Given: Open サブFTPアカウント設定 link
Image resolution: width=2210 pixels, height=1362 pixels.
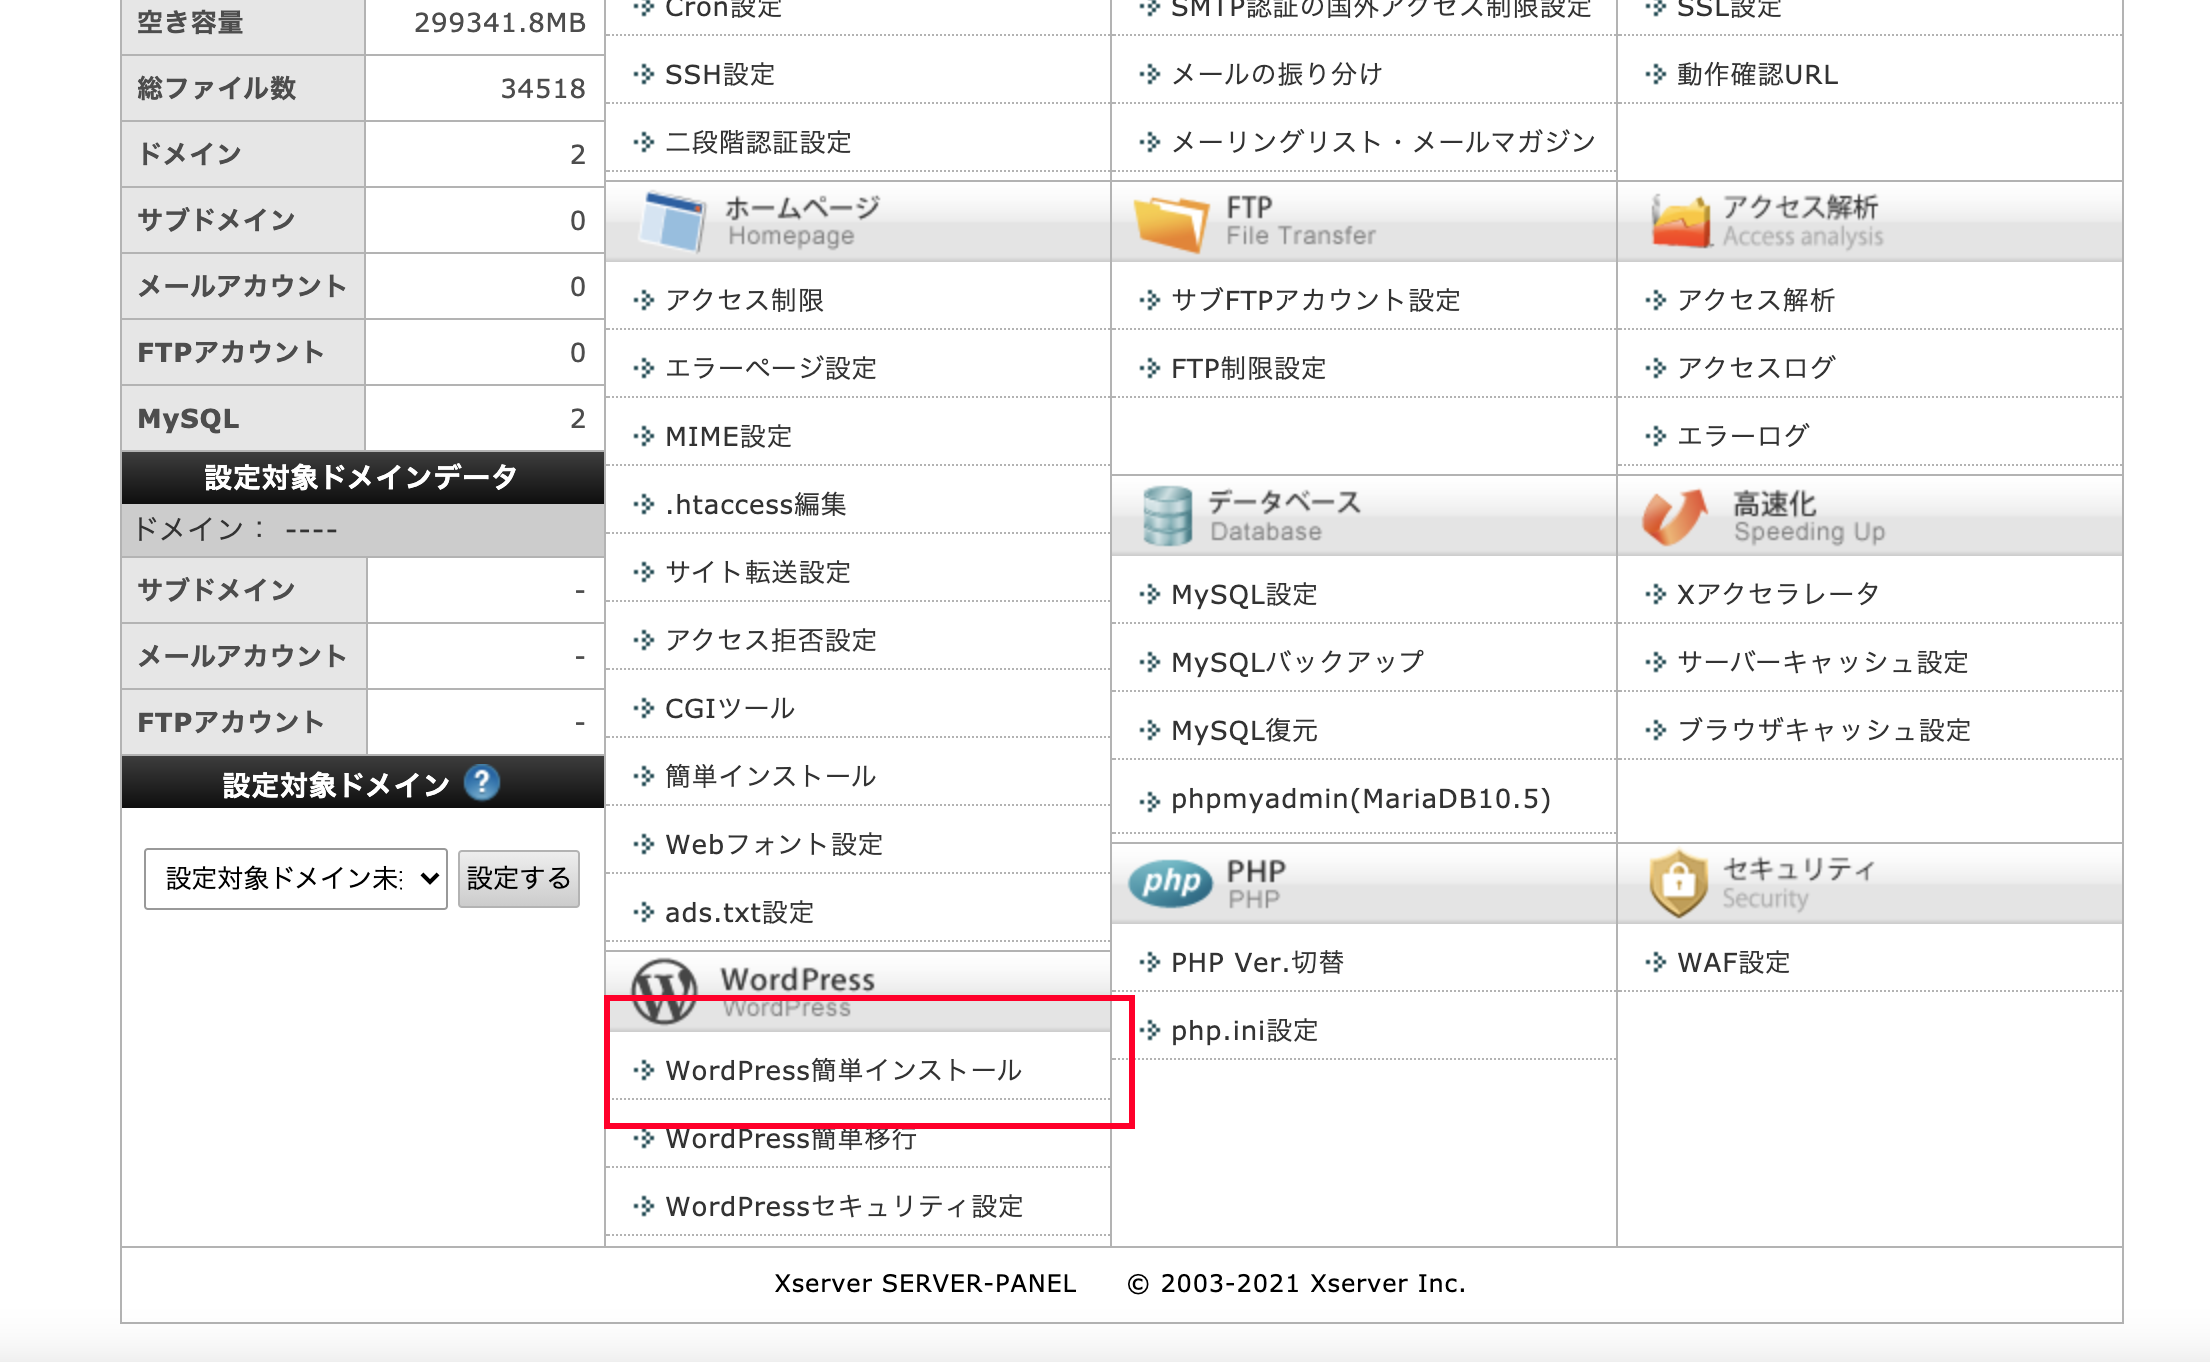Looking at the screenshot, I should coord(1315,301).
